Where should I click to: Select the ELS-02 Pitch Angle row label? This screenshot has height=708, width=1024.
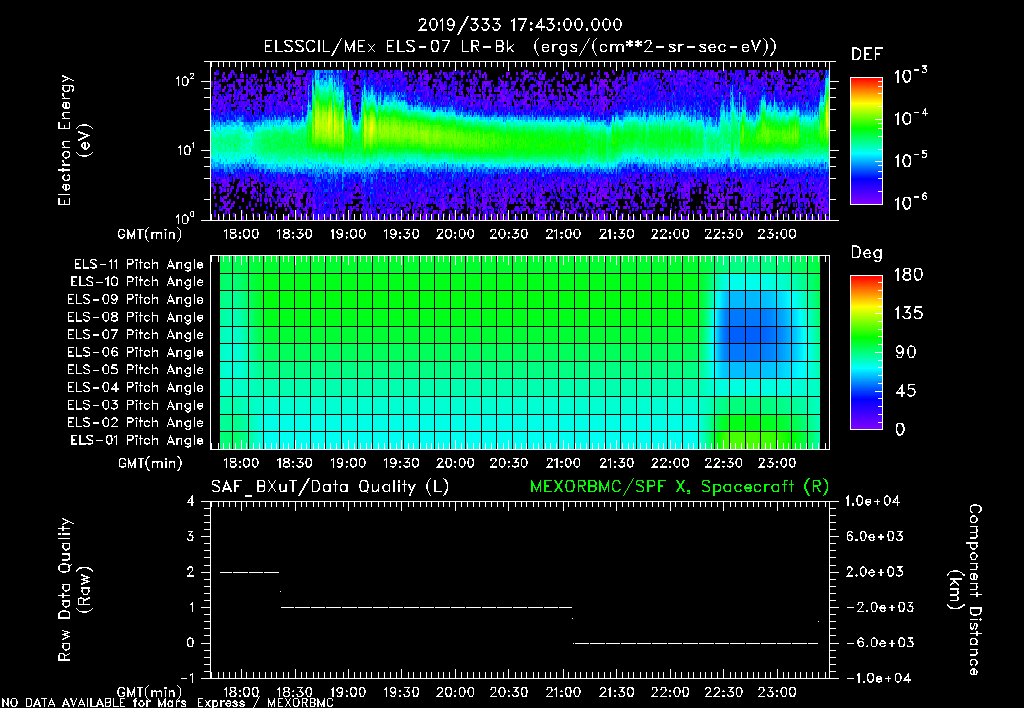136,423
